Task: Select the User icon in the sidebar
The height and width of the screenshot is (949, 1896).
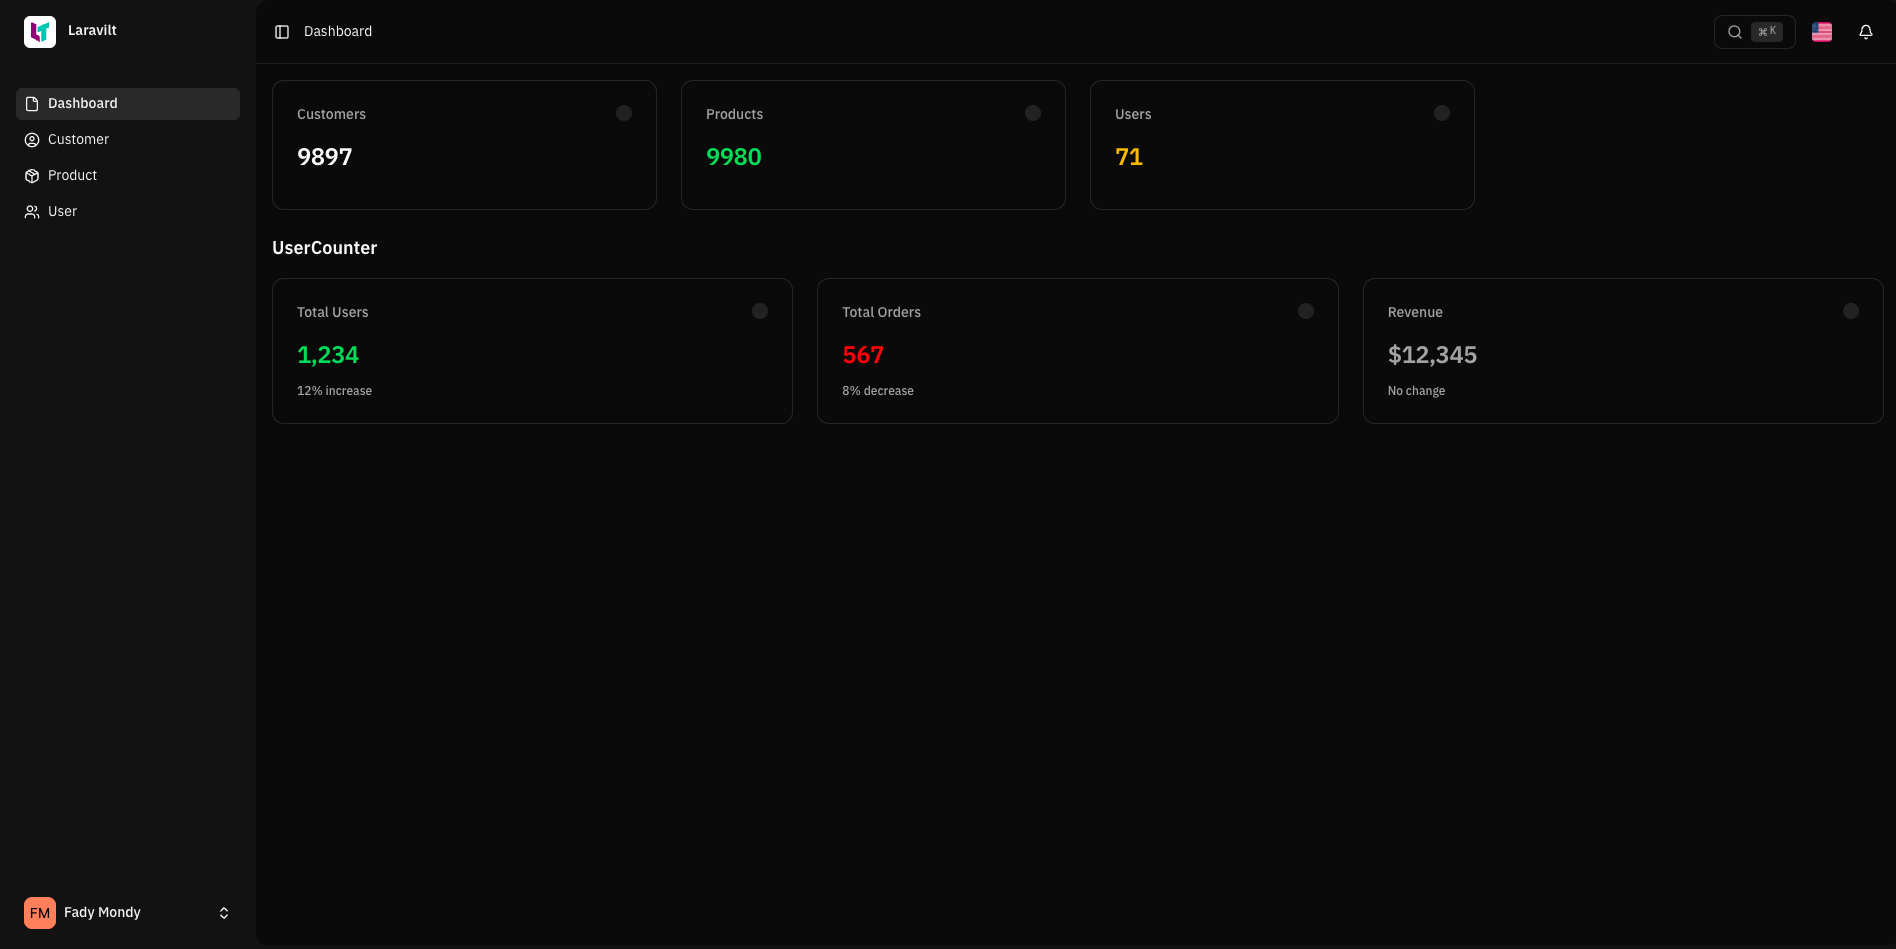Action: point(31,211)
